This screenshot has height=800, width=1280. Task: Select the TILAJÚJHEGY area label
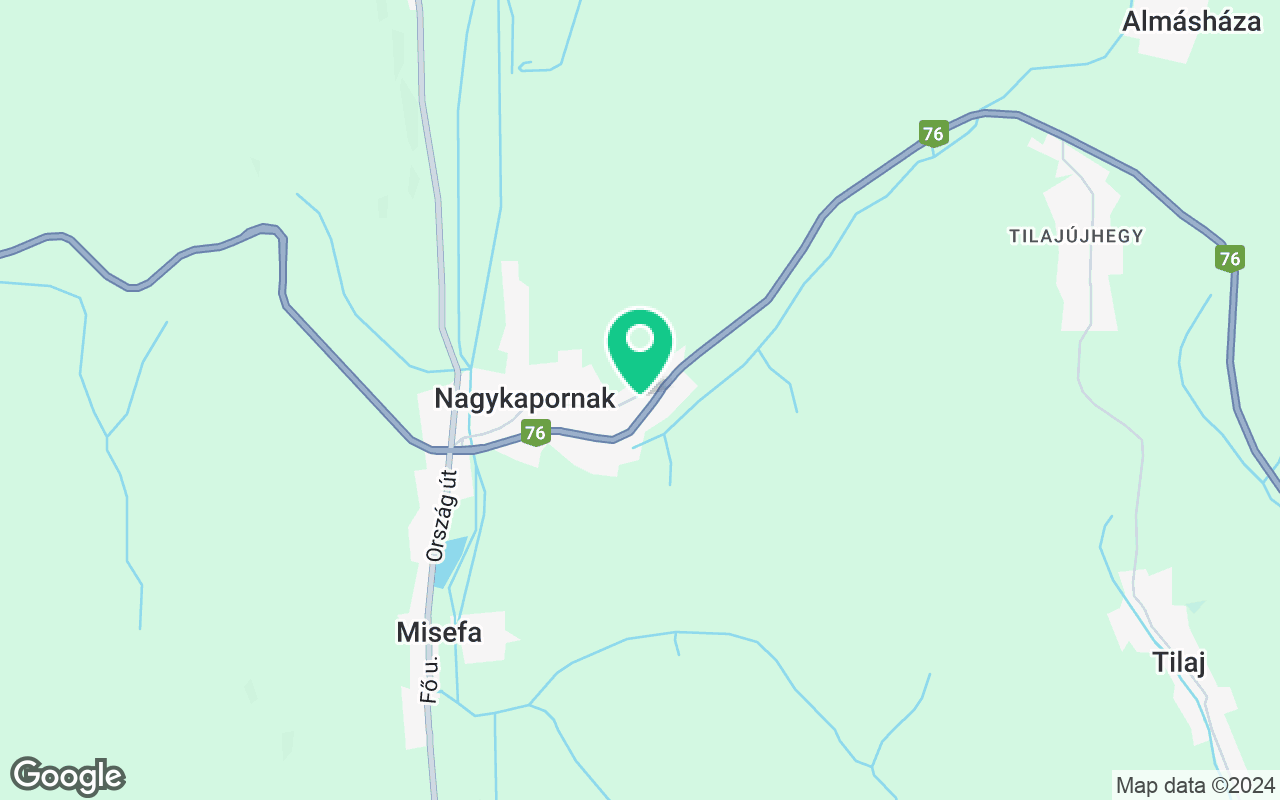(1076, 236)
